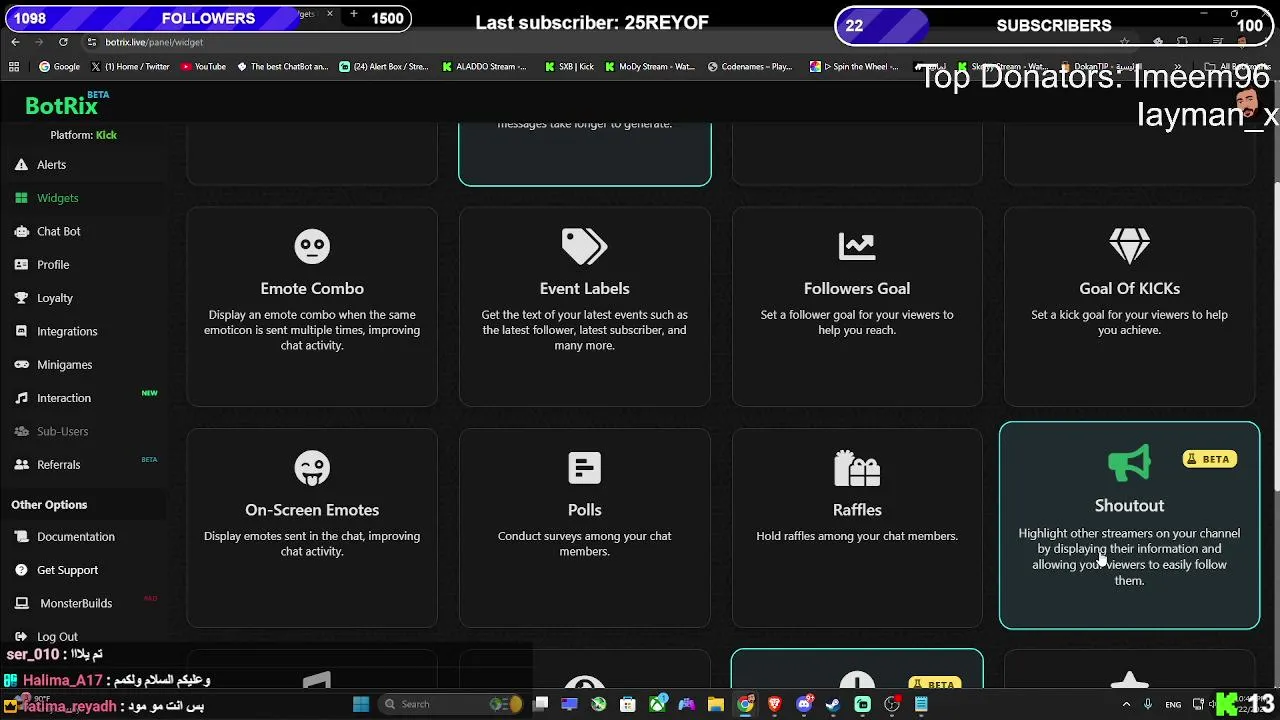Click the Shoutout widget title
The image size is (1280, 720).
pos(1129,506)
